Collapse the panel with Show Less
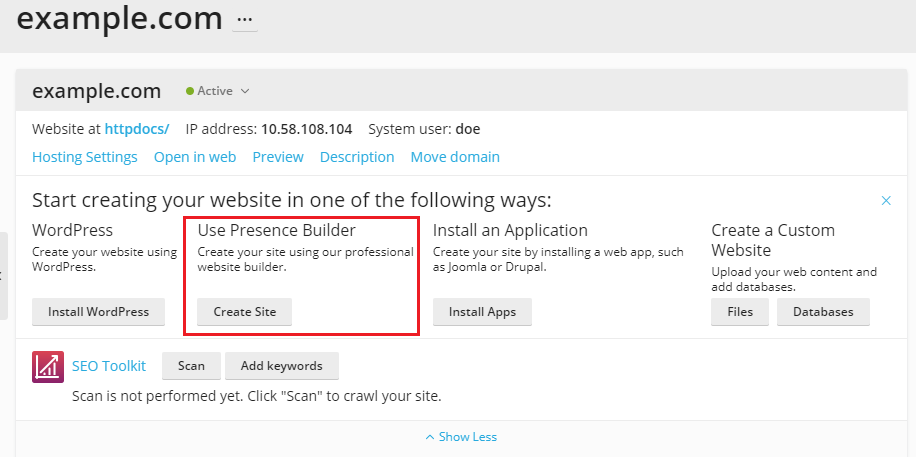The image size is (916, 457). click(x=461, y=437)
